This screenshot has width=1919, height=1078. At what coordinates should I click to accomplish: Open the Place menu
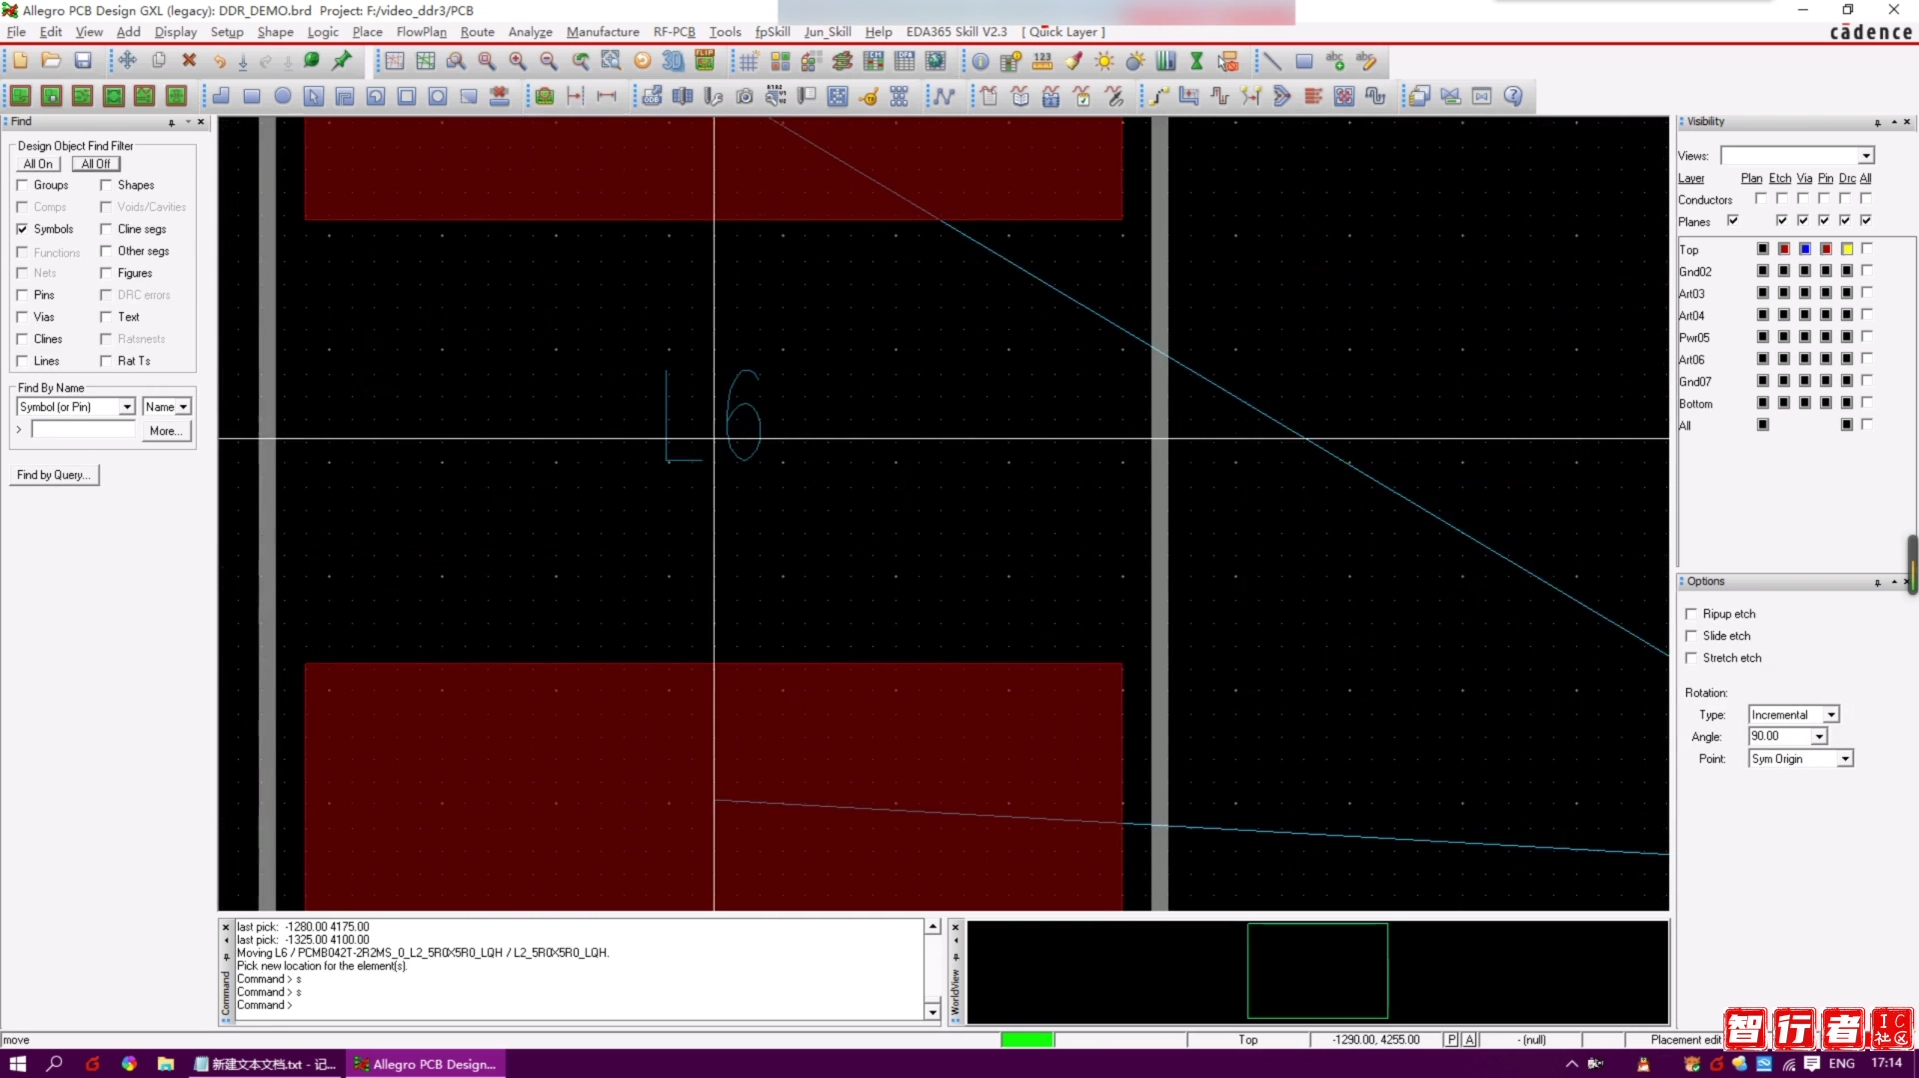pos(367,32)
